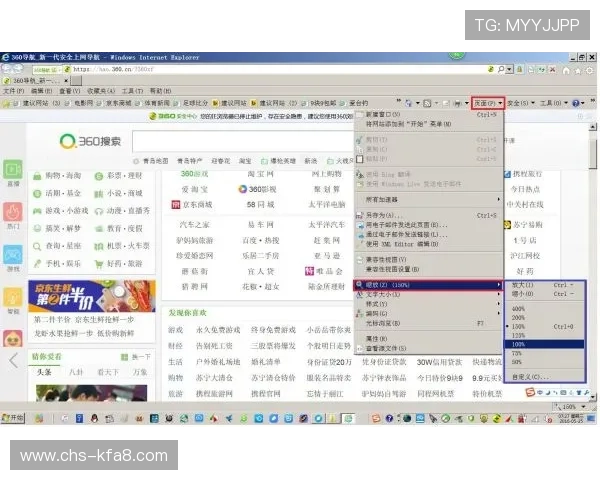Select the highlighted 100% zoom option
Viewport: 600px width, 480px height.
[x=545, y=344]
